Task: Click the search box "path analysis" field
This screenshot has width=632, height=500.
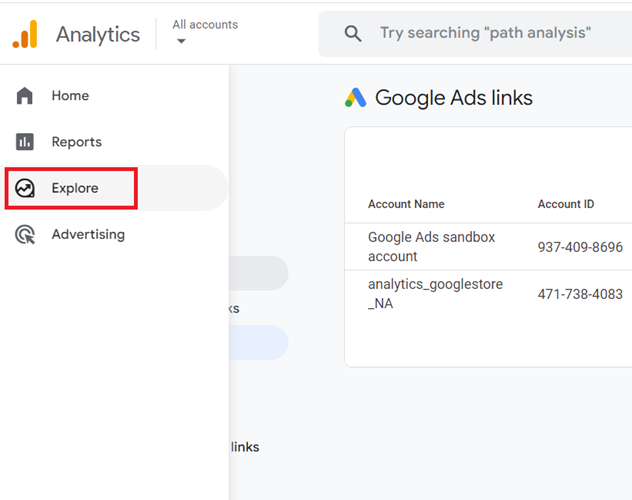Action: click(x=476, y=33)
